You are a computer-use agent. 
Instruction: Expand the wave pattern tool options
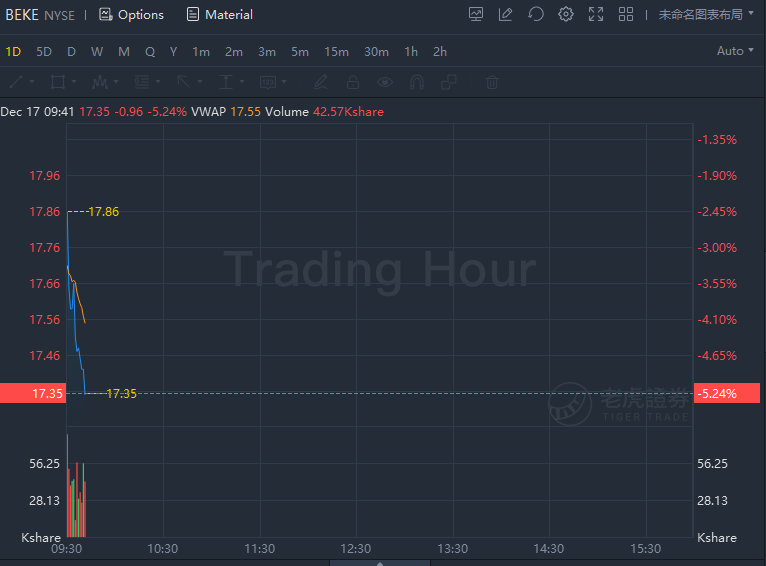(116, 82)
